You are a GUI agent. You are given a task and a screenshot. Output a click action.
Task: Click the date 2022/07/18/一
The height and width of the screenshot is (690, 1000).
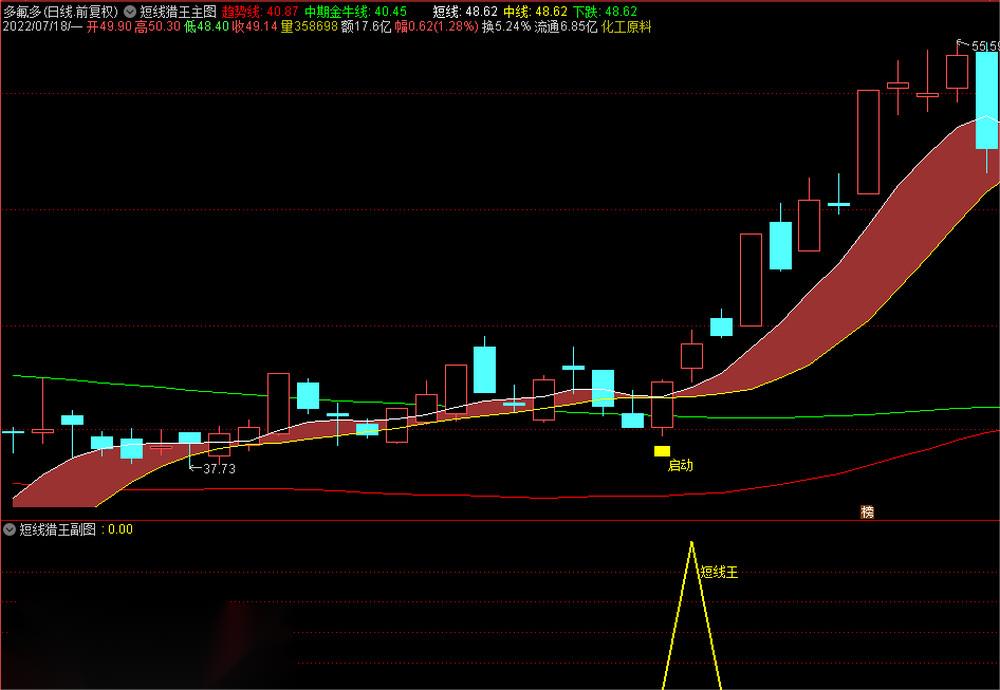tap(42, 27)
